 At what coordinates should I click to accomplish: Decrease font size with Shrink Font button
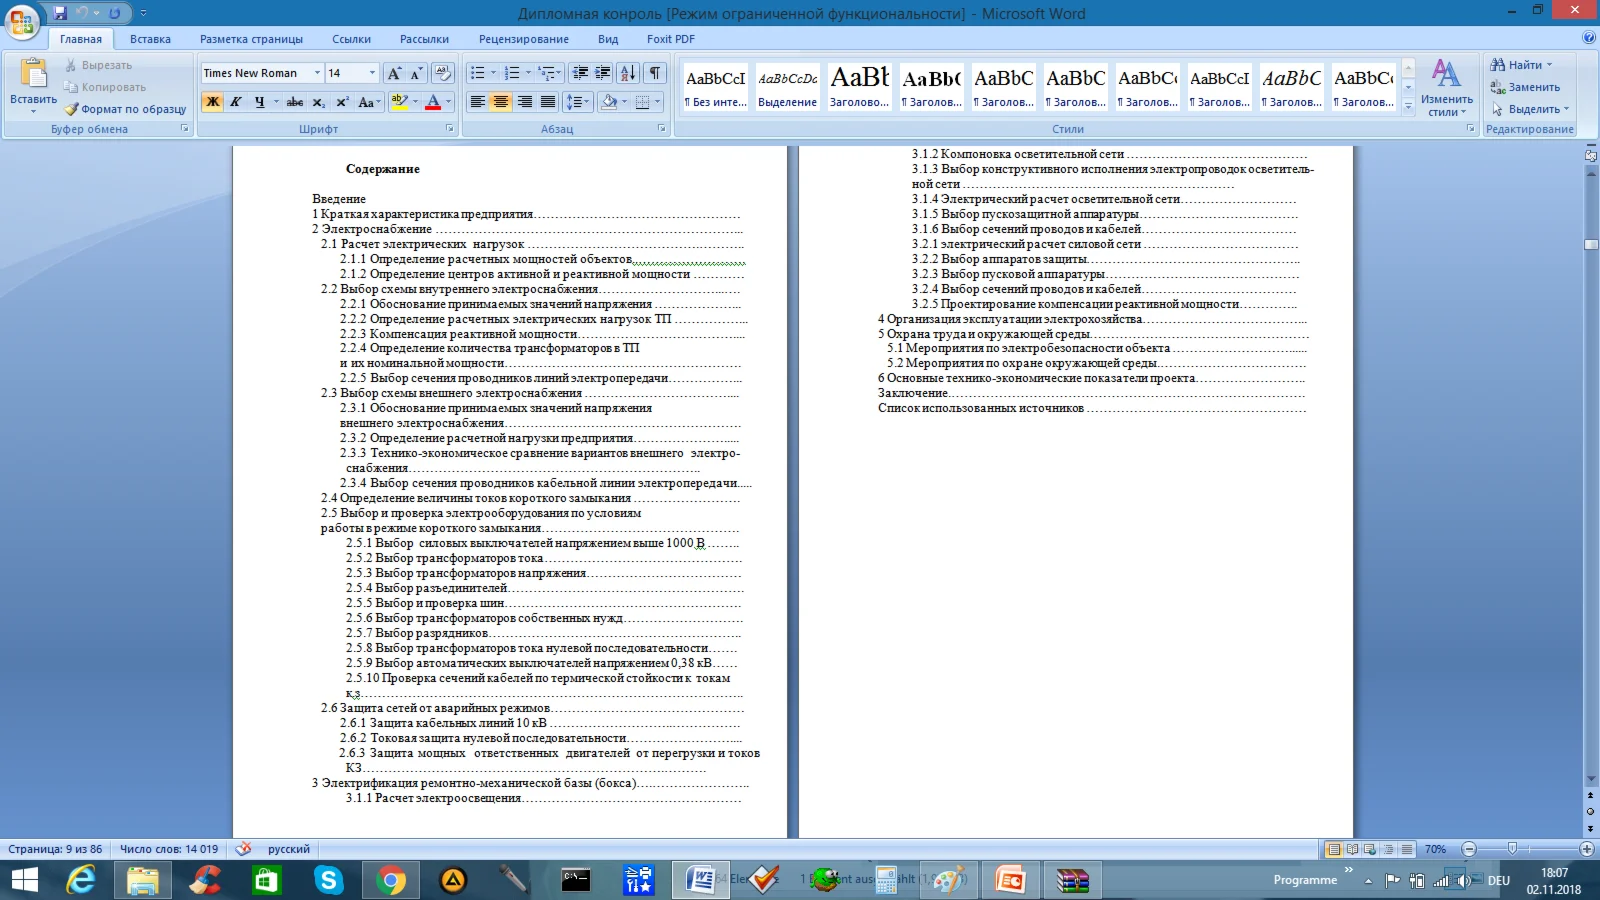[416, 73]
